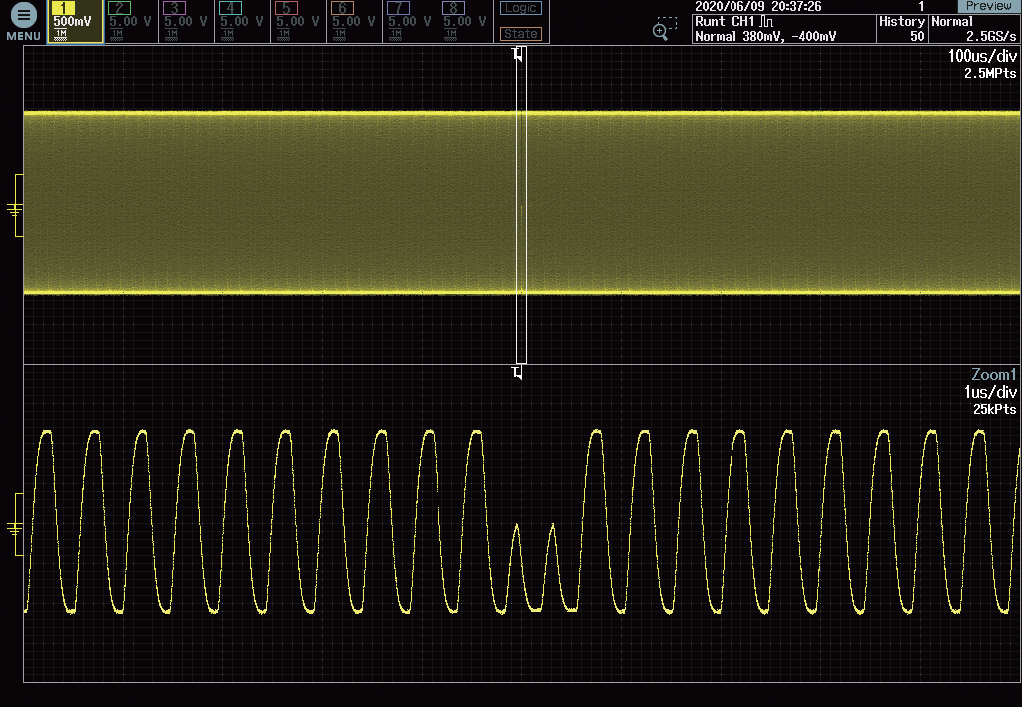Select channel 1 set to 500mV
The image size is (1022, 707).
[75, 22]
